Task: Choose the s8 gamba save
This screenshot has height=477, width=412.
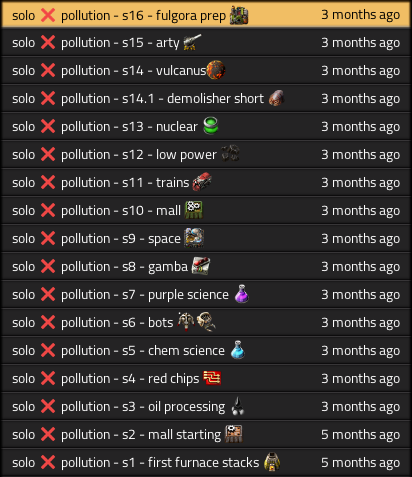Action: (x=206, y=266)
